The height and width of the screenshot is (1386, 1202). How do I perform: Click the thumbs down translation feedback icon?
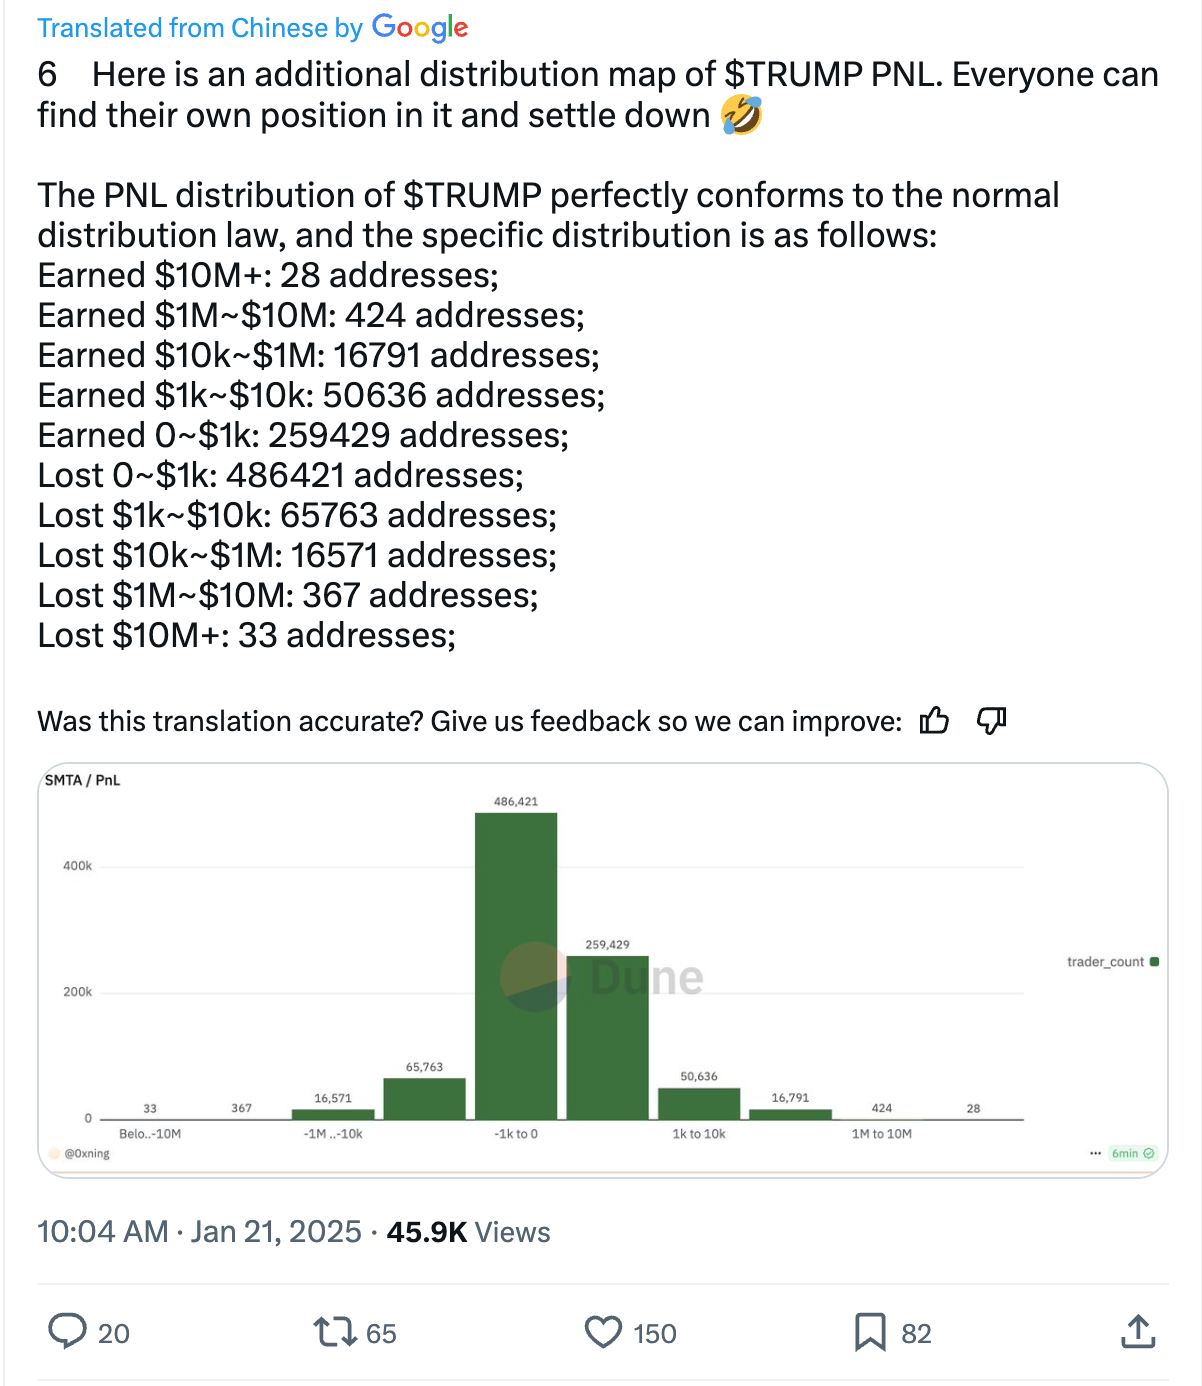tap(991, 720)
